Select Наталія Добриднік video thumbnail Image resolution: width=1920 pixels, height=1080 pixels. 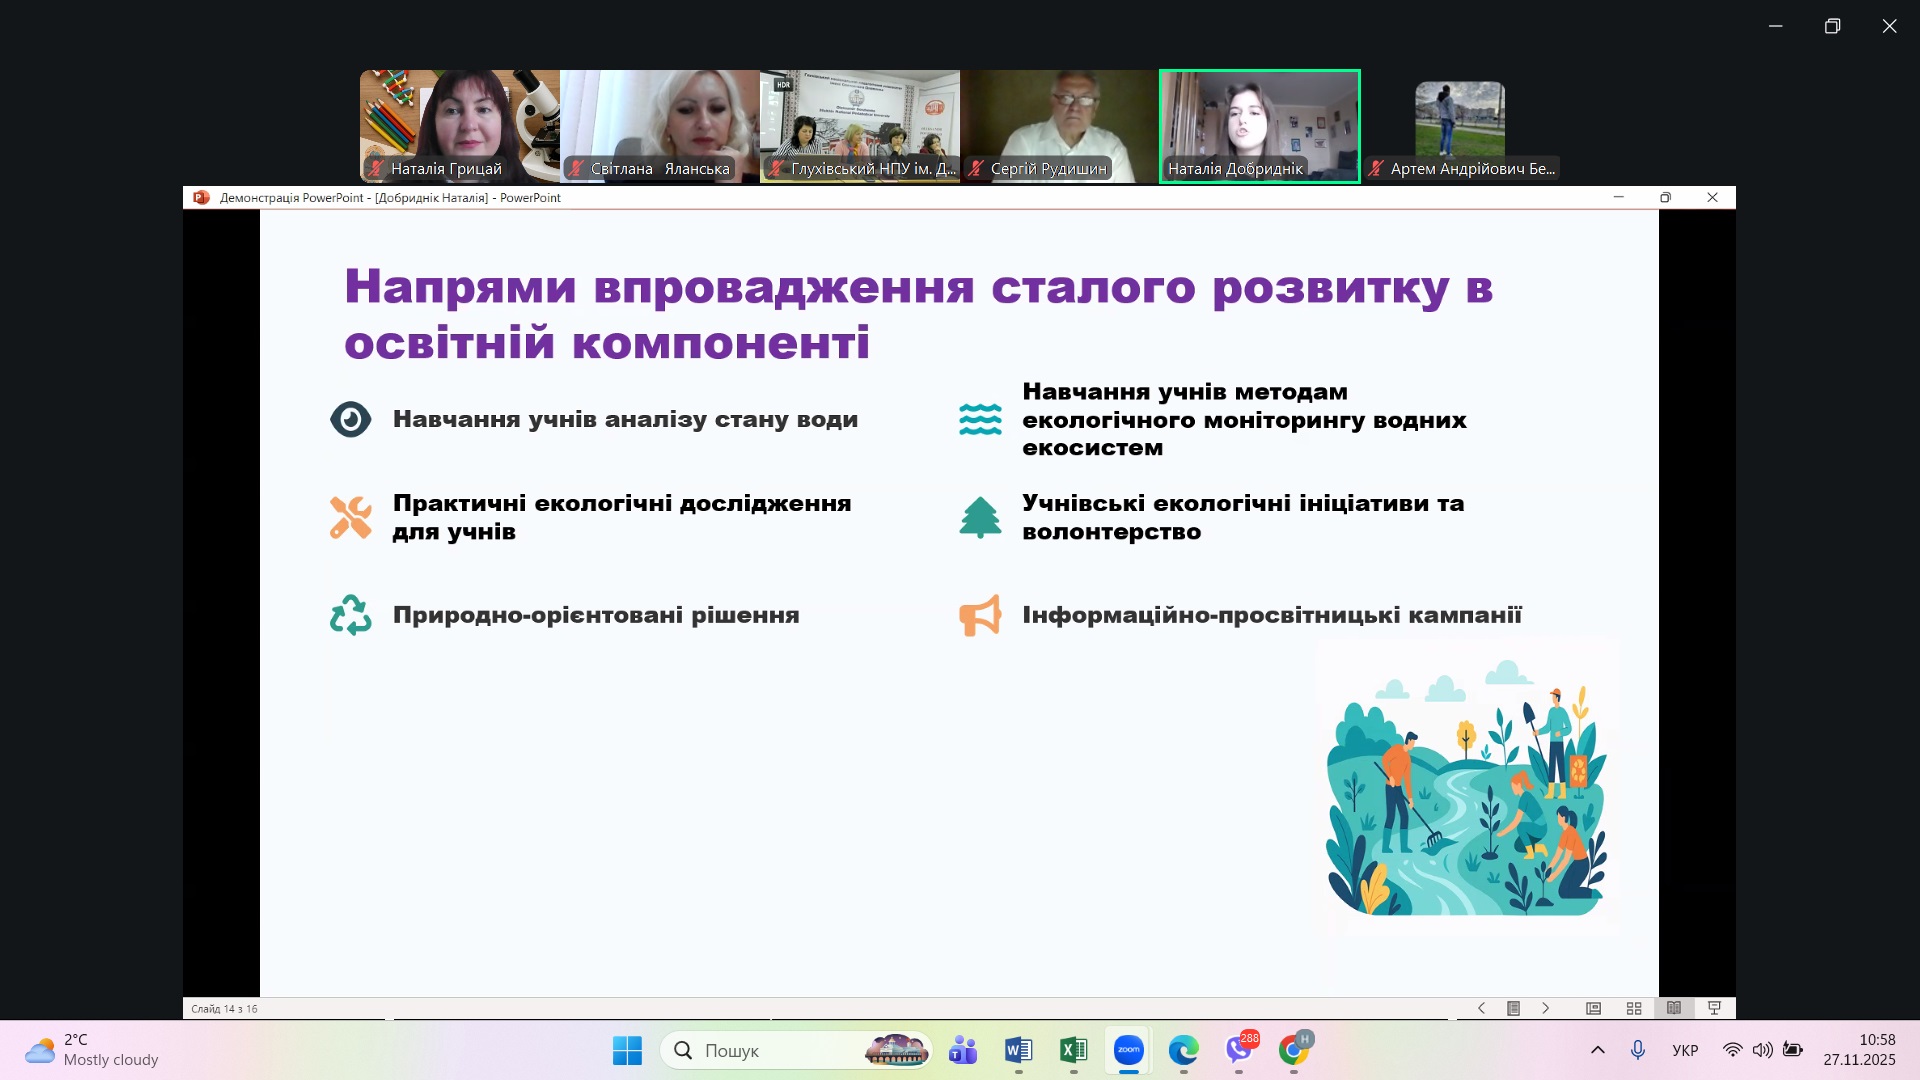point(1259,126)
